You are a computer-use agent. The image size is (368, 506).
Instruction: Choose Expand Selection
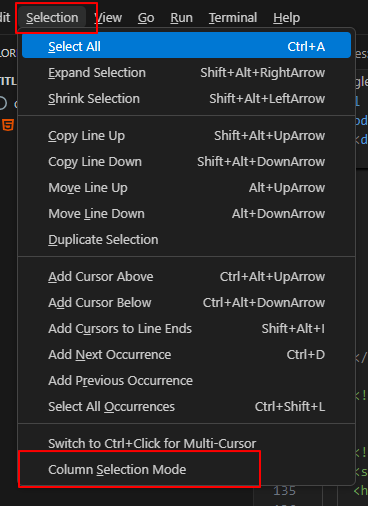(186, 73)
